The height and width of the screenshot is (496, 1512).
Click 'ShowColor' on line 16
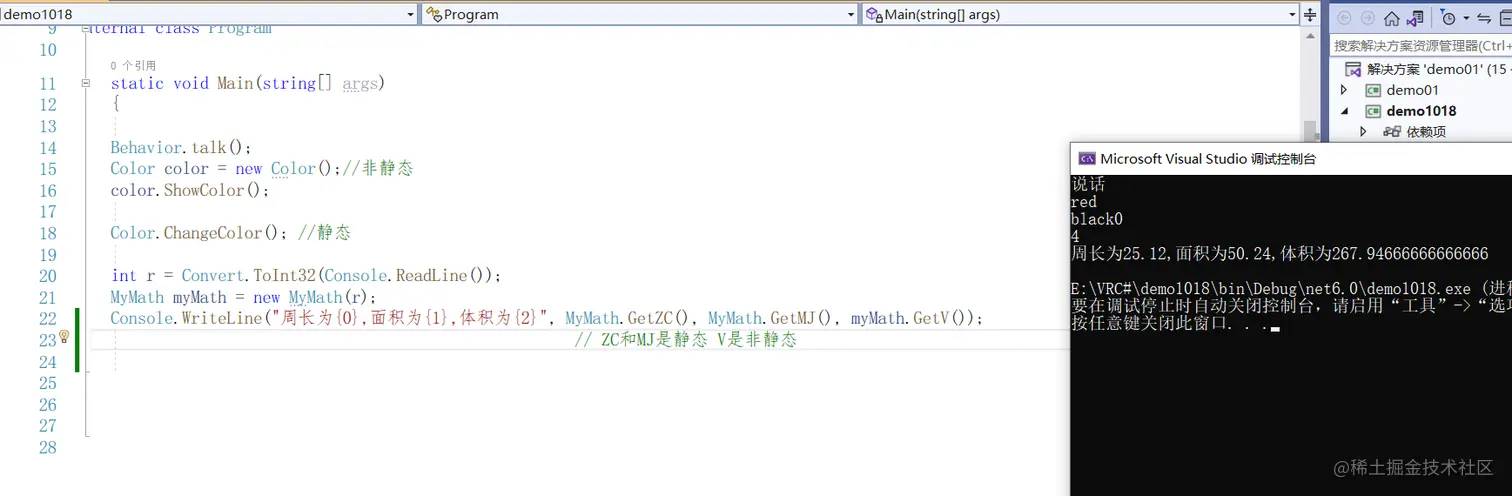coord(203,190)
